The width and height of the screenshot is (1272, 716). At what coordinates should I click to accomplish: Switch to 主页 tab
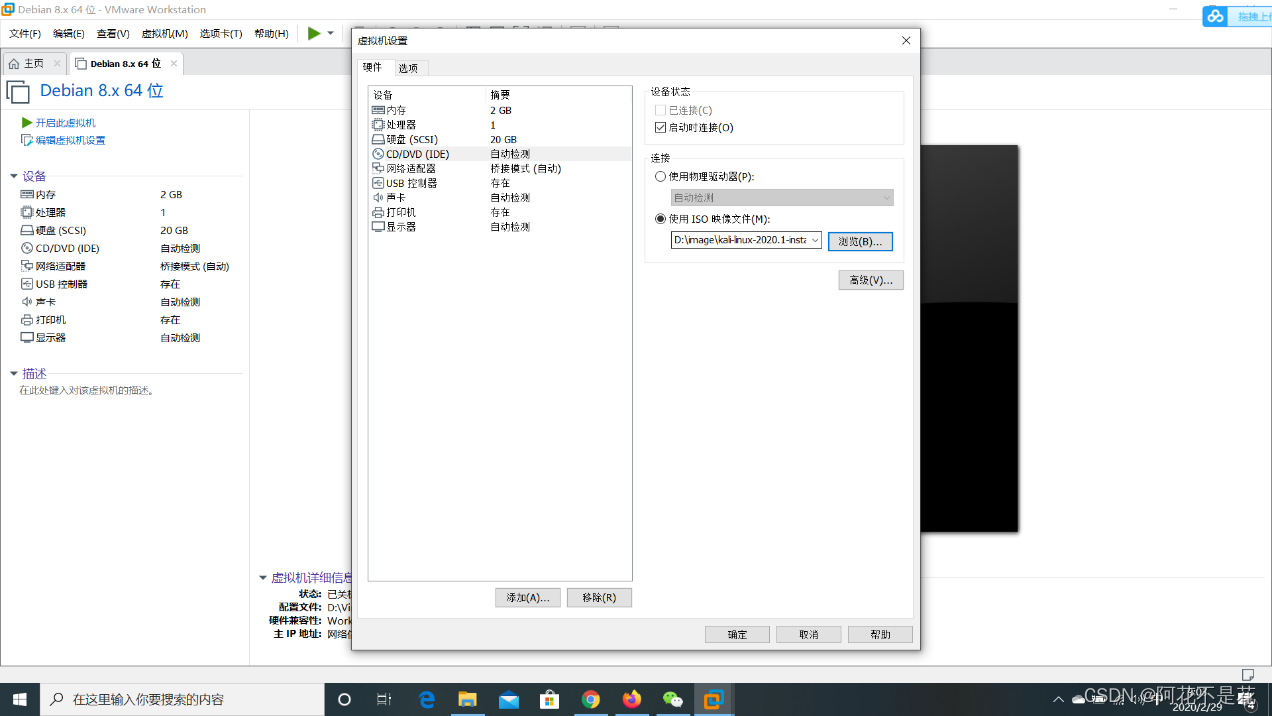pos(34,63)
